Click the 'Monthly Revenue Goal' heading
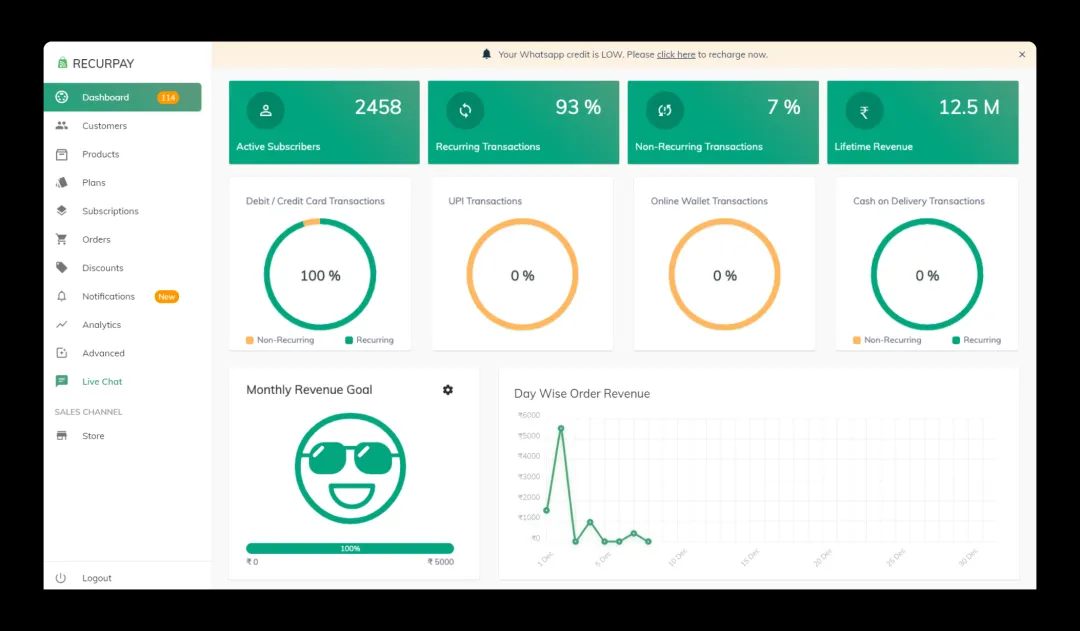Image resolution: width=1080 pixels, height=631 pixels. pos(309,390)
